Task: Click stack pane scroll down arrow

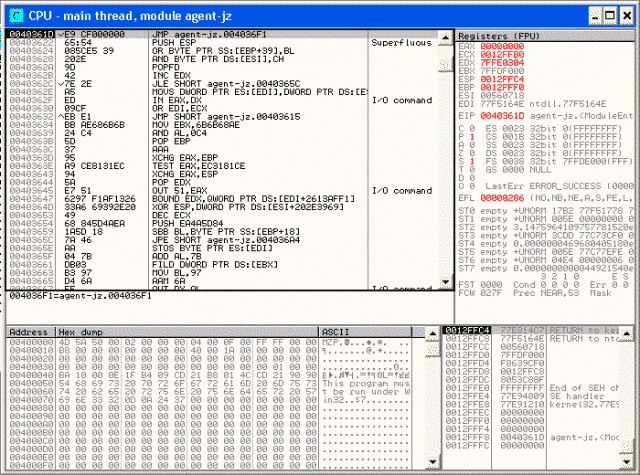Action: [x=627, y=462]
